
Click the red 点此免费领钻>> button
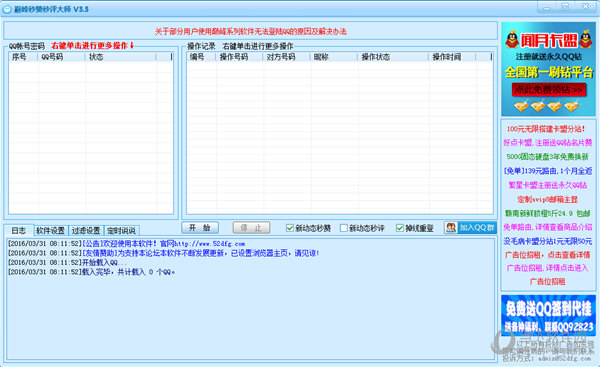pyautogui.click(x=549, y=90)
